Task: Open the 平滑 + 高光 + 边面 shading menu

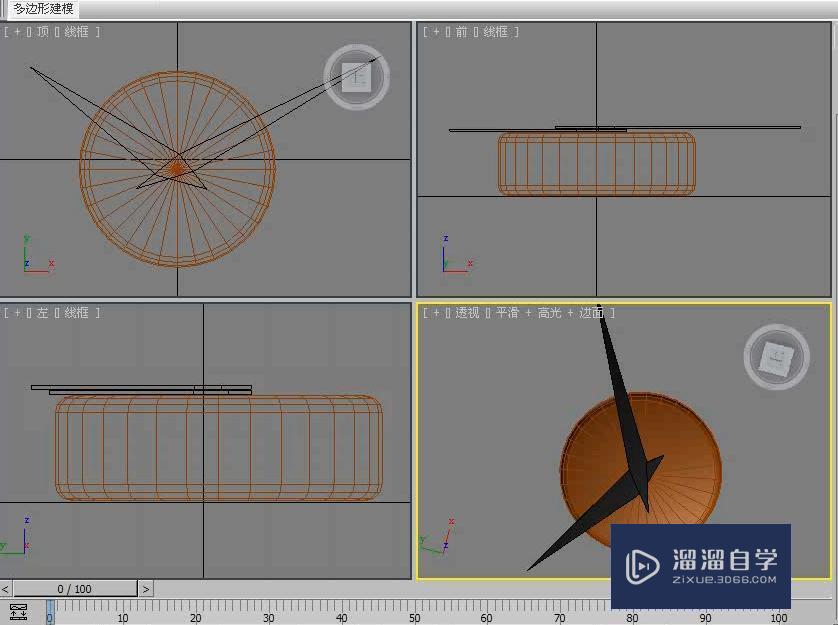Action: tap(550, 313)
